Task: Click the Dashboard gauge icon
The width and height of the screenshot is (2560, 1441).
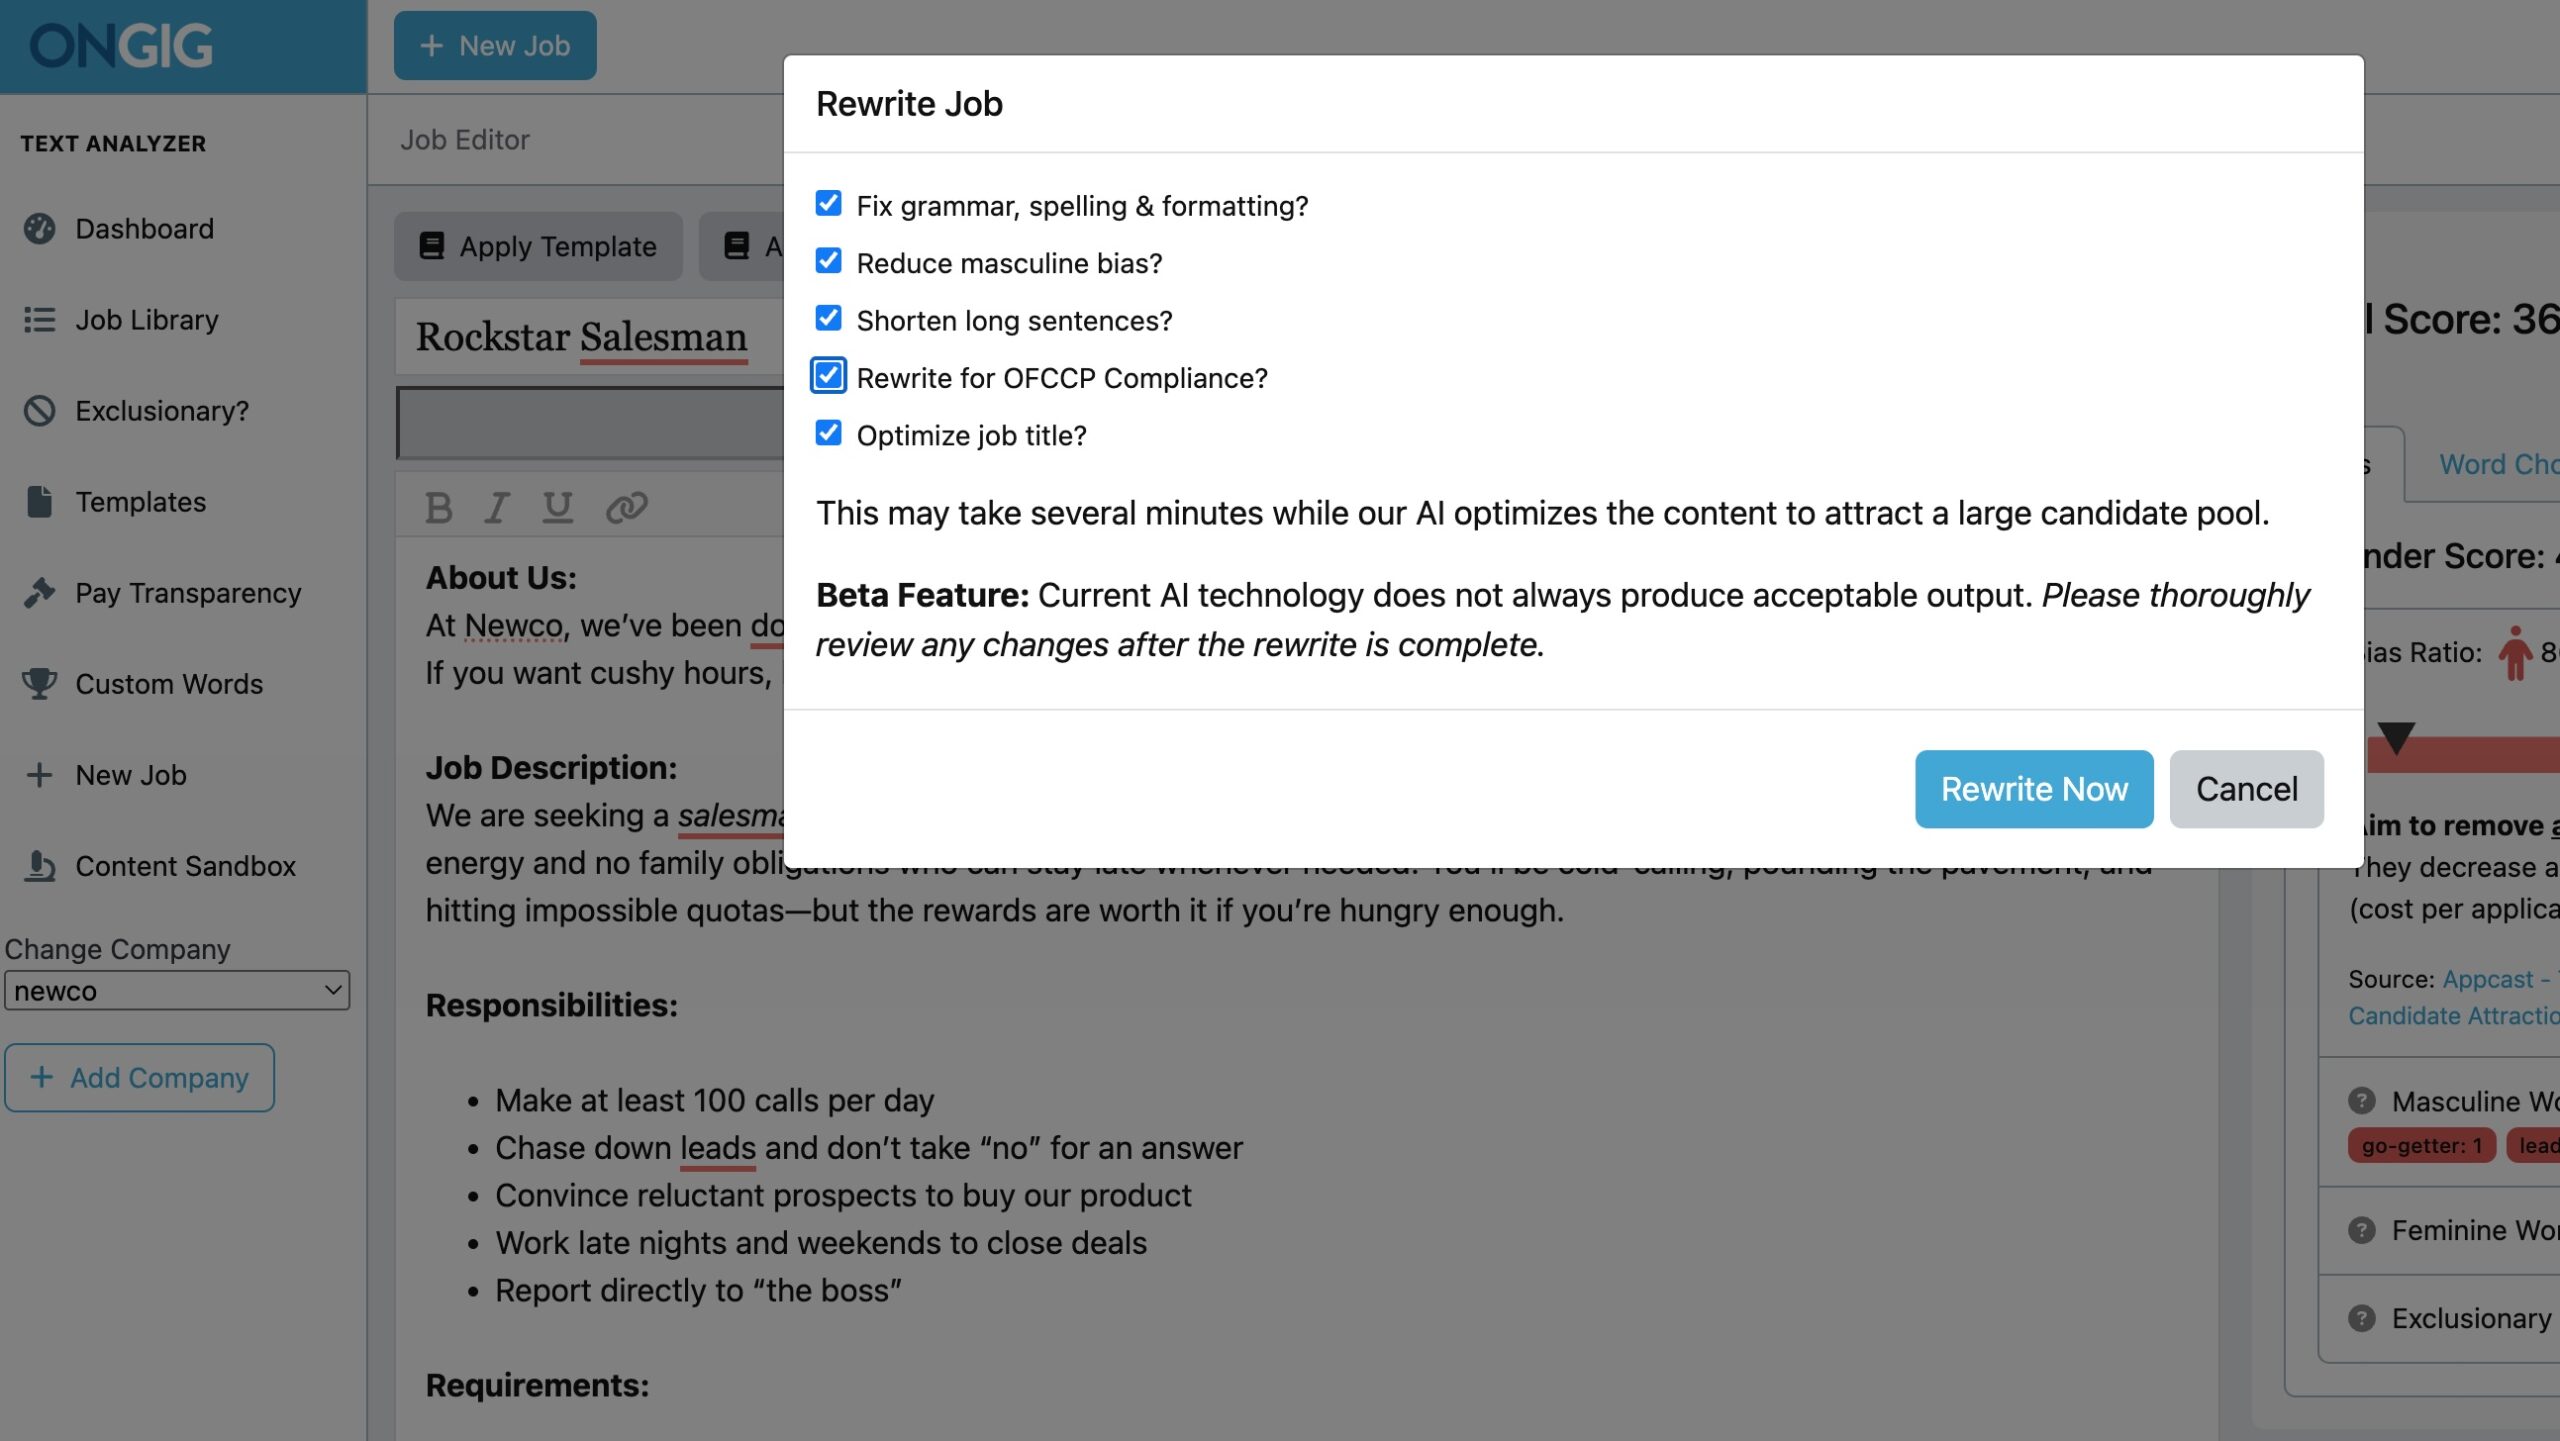Action: pos(40,229)
